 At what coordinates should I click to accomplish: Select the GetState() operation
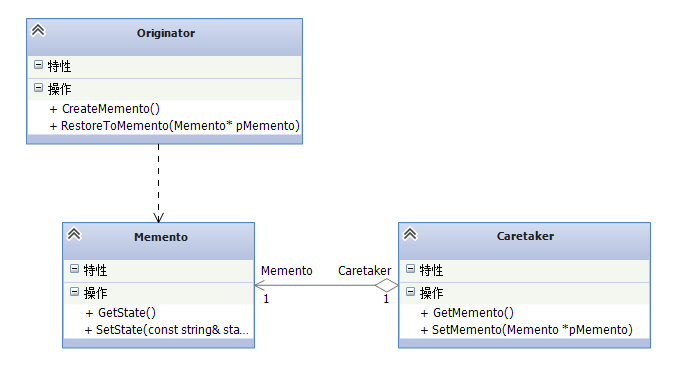(120, 313)
